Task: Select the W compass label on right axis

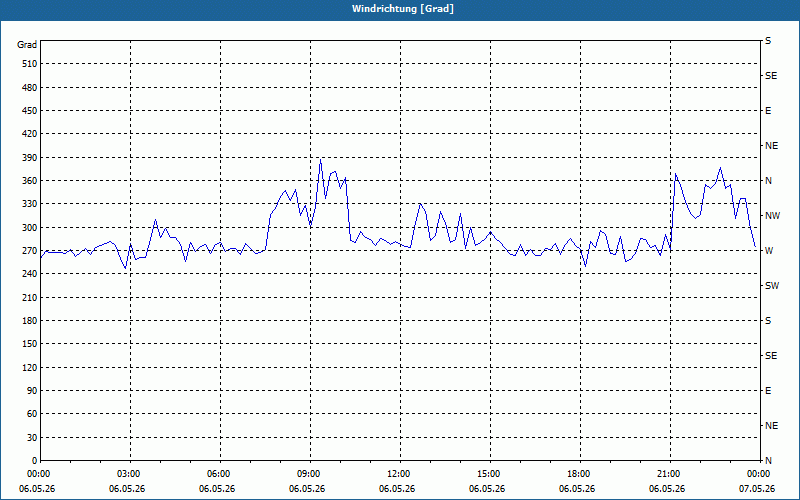Action: pos(769,251)
